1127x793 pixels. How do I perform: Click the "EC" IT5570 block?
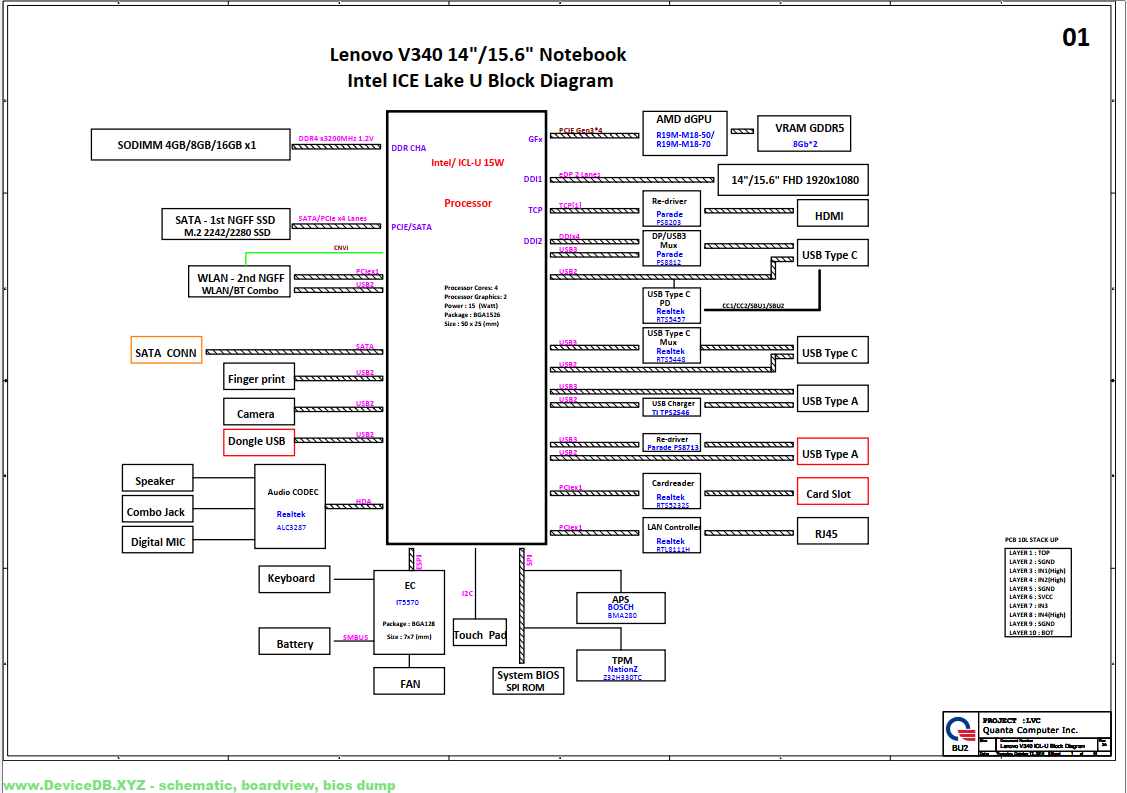tap(409, 613)
